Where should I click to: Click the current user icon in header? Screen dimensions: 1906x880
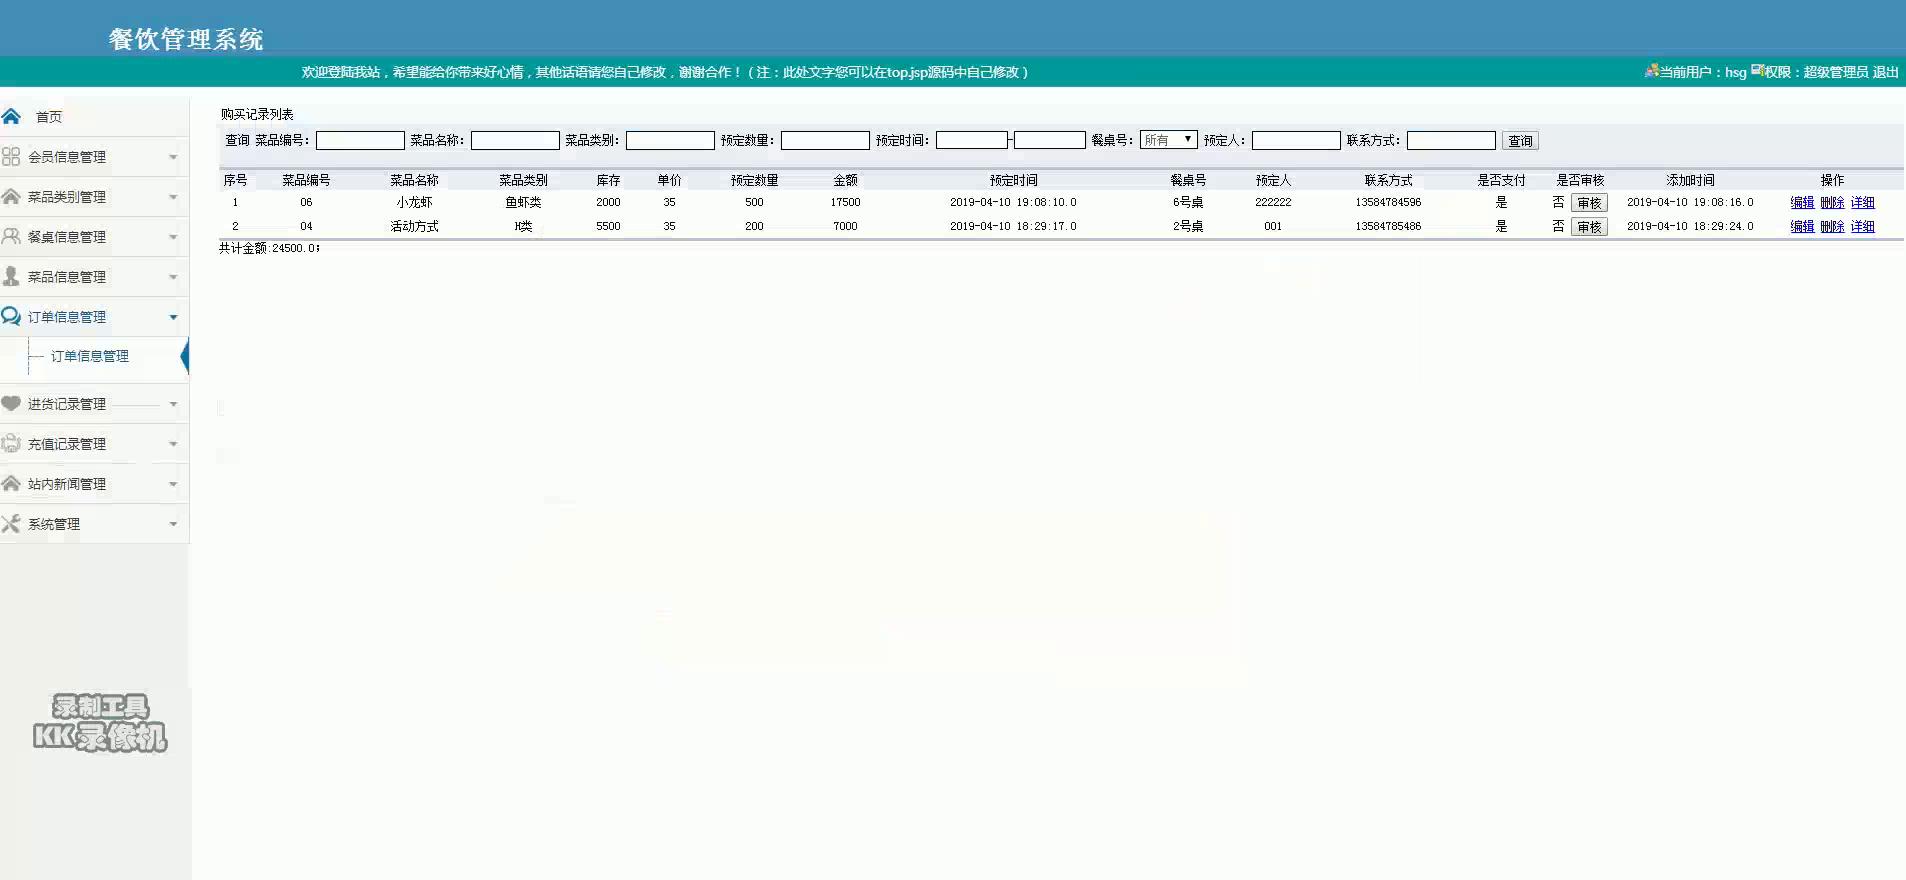tap(1651, 71)
